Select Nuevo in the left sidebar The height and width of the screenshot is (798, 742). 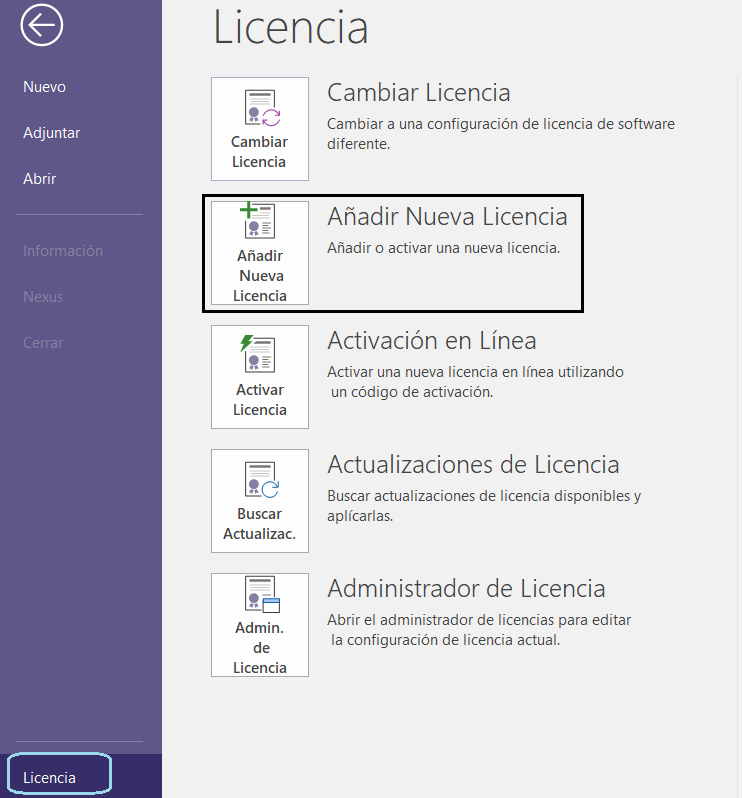pos(45,87)
